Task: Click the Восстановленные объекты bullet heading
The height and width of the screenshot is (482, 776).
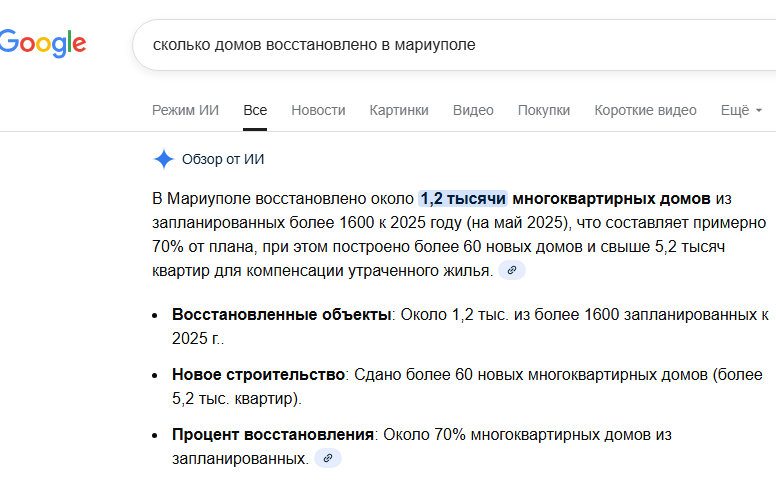Action: (x=281, y=315)
